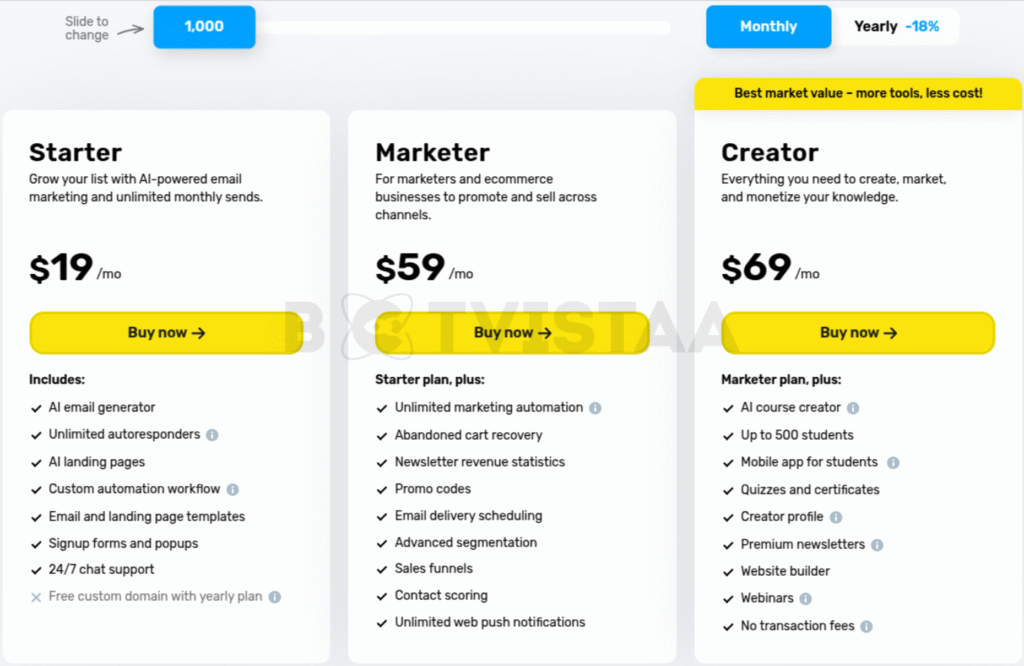Click info icon for Free custom domain
1024x666 pixels.
point(275,597)
